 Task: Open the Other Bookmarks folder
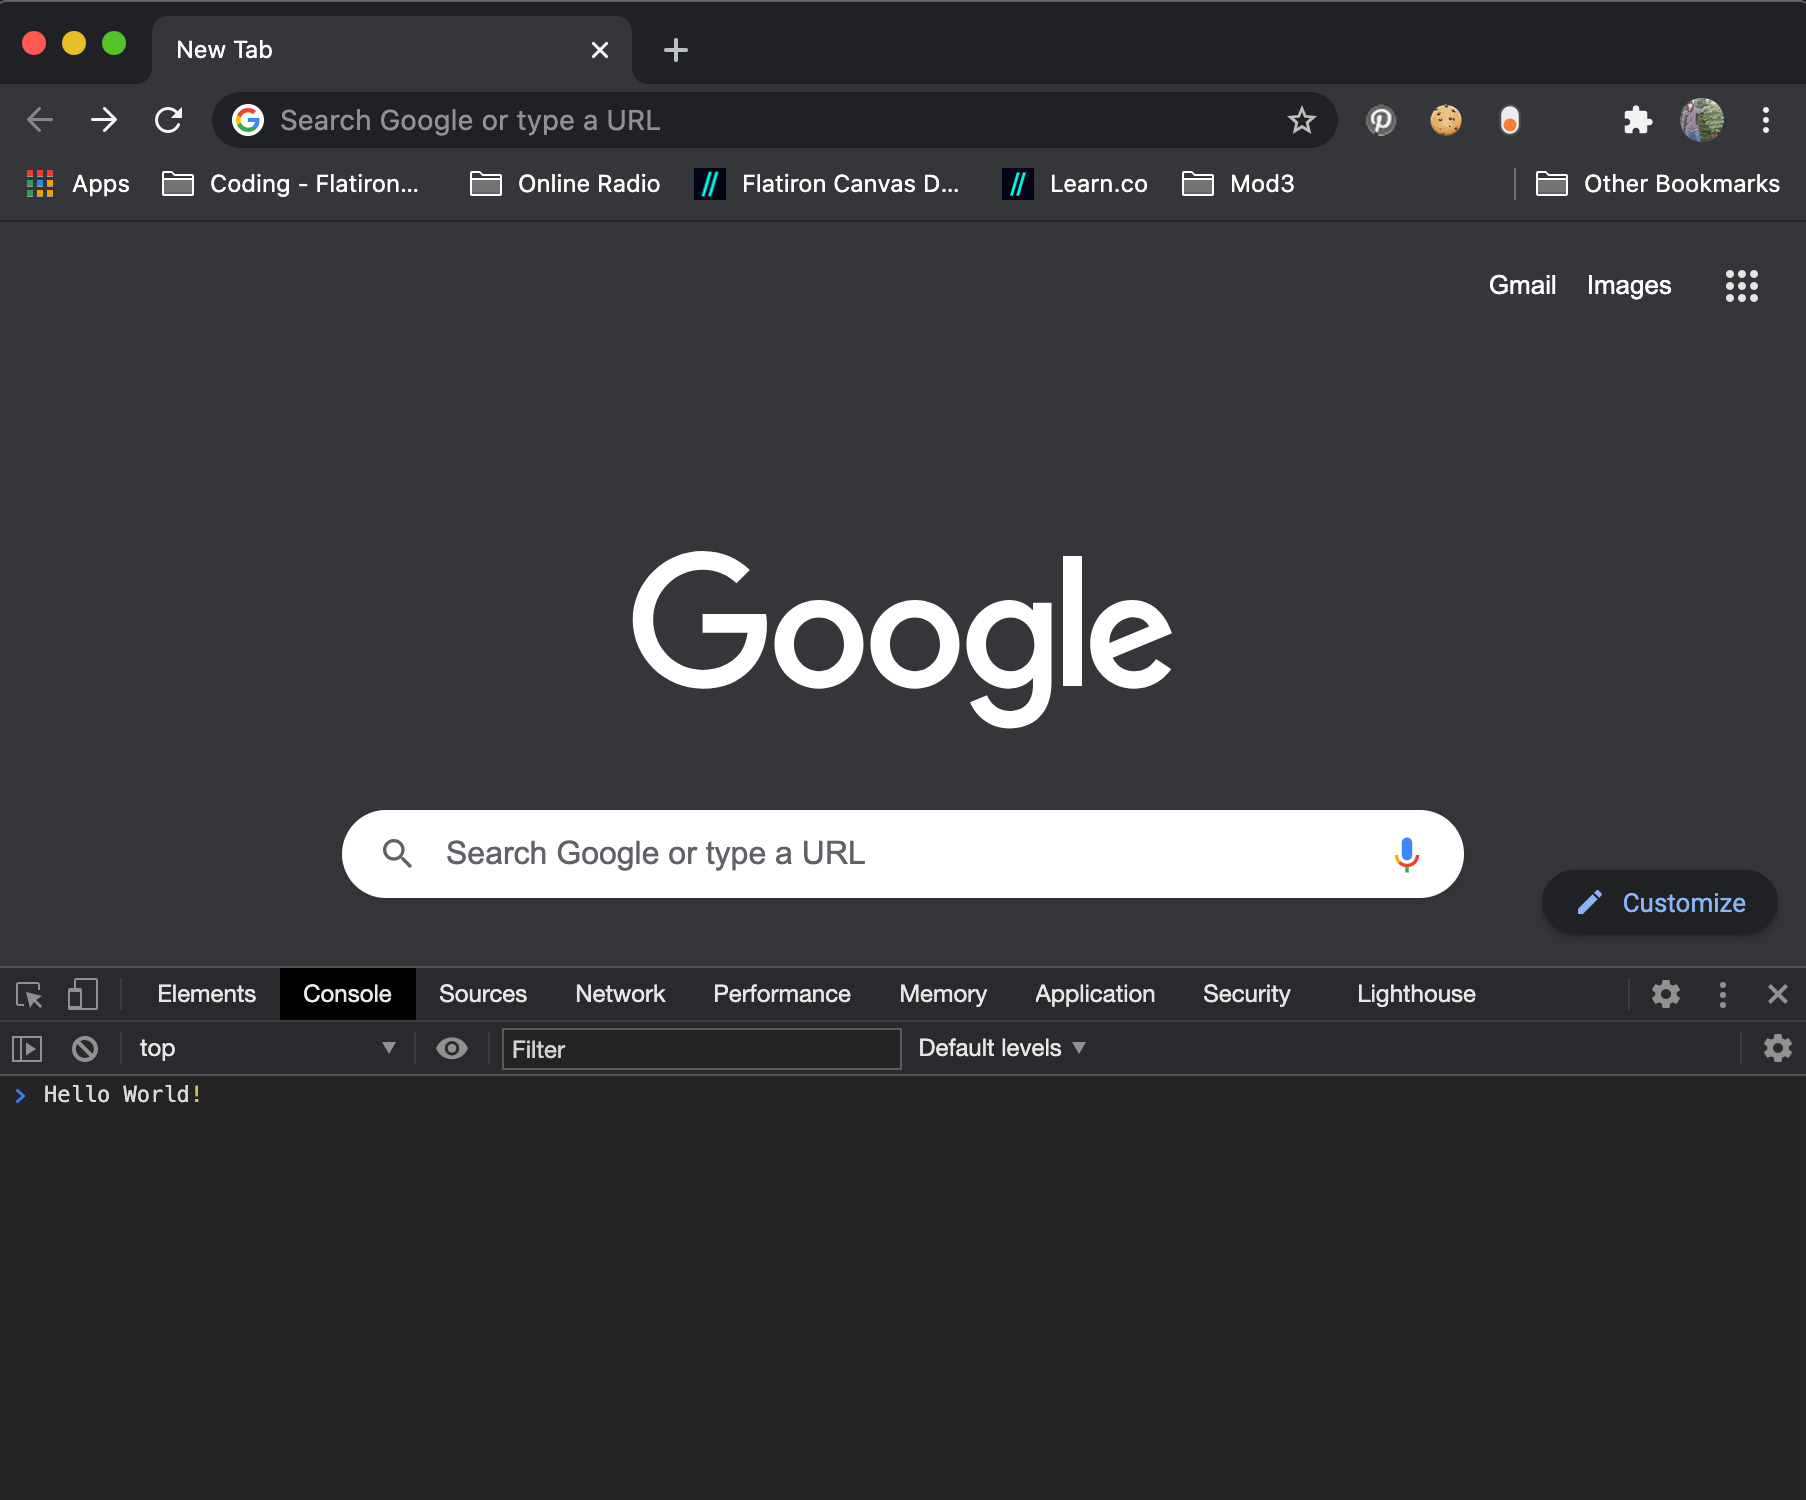click(1658, 184)
